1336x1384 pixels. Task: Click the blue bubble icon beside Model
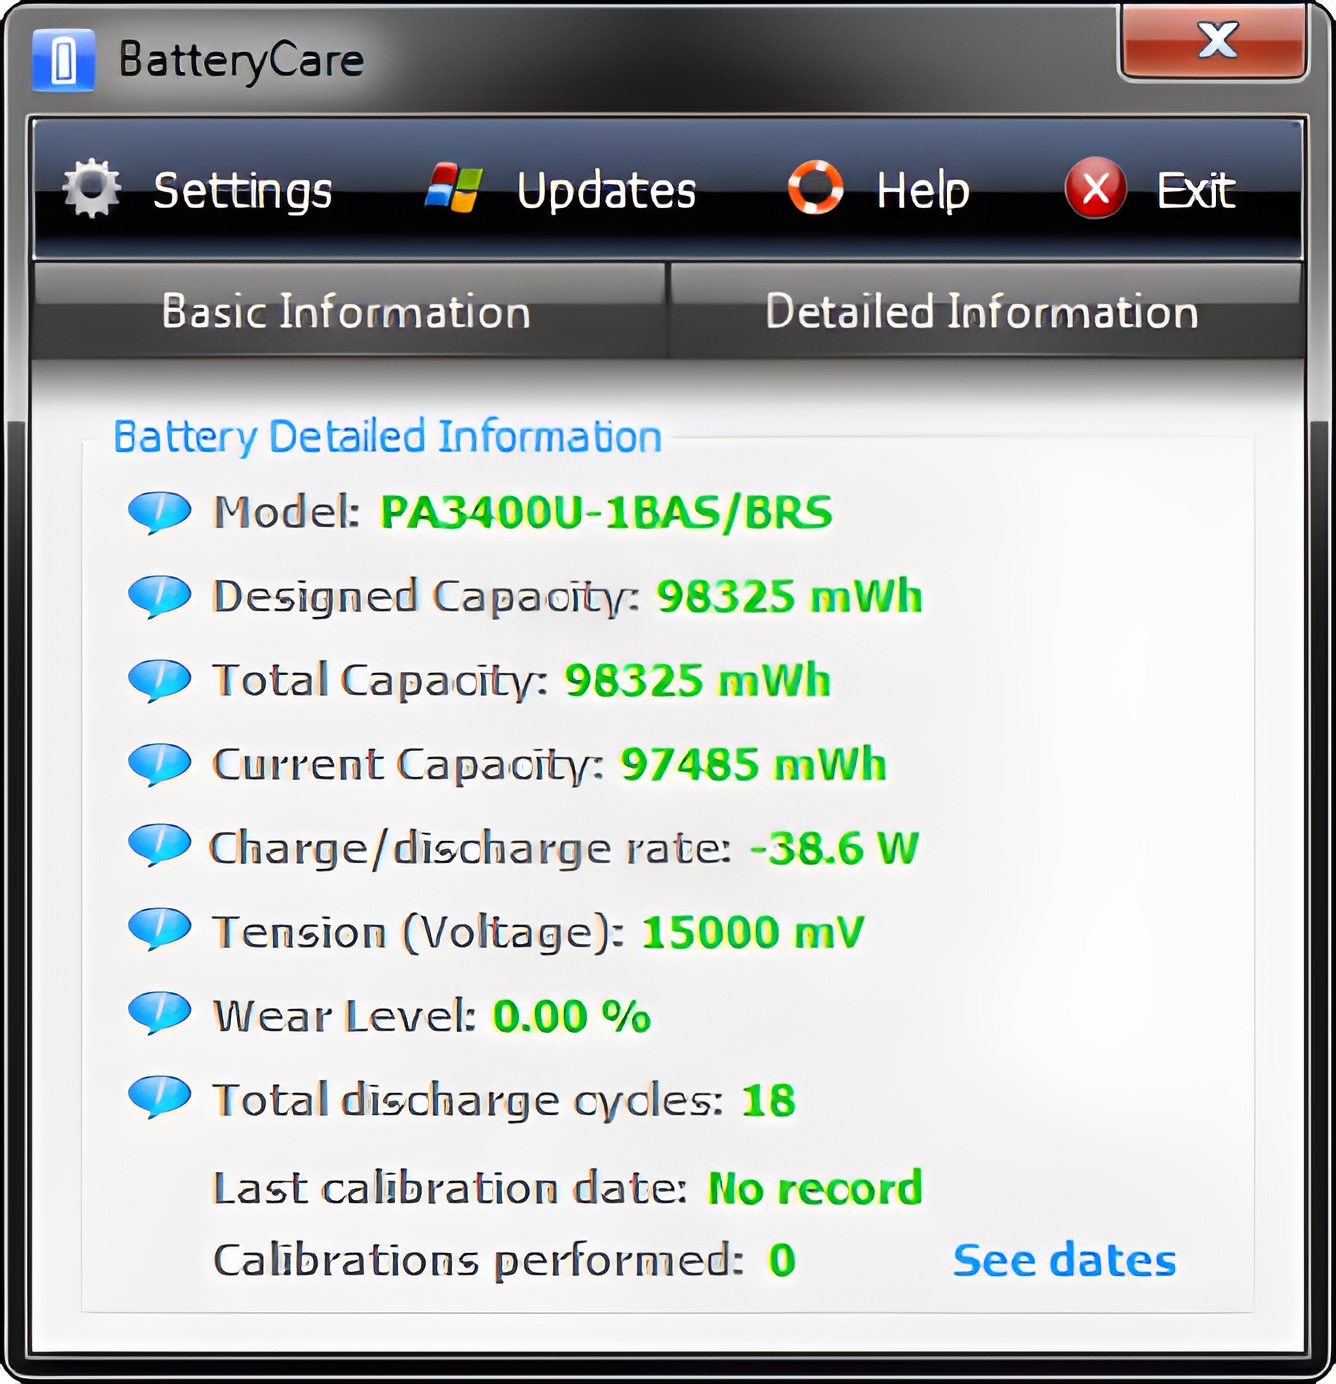pyautogui.click(x=159, y=512)
